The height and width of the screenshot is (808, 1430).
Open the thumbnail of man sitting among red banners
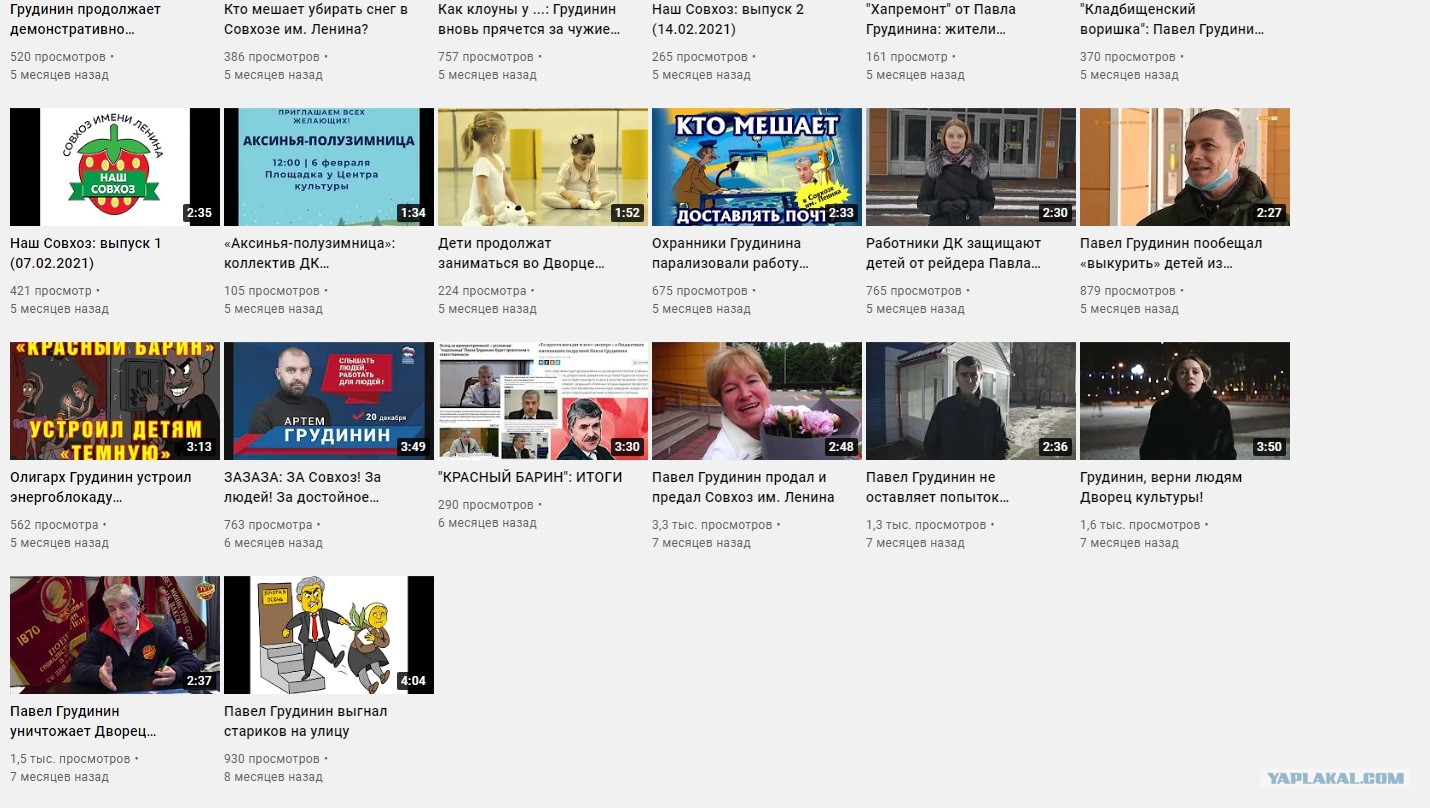pyautogui.click(x=115, y=635)
